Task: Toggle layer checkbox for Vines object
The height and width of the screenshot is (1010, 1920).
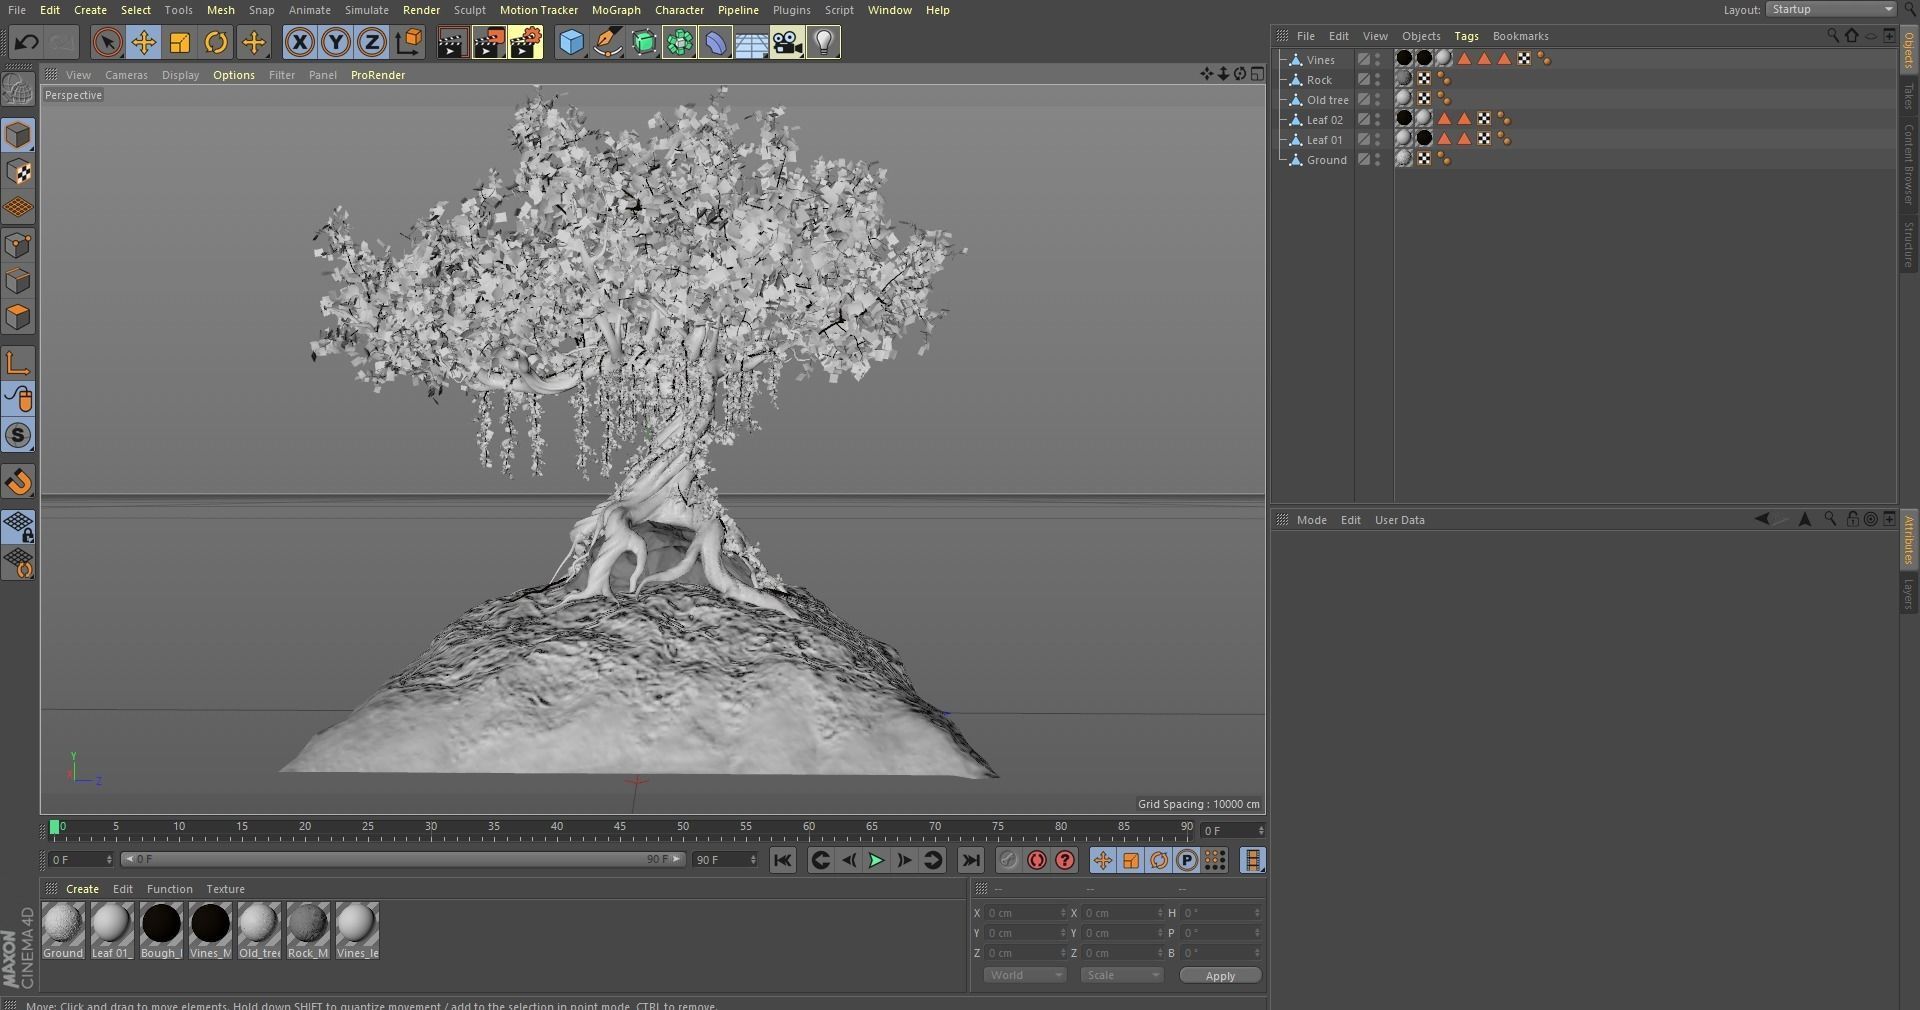Action: coord(1363,59)
